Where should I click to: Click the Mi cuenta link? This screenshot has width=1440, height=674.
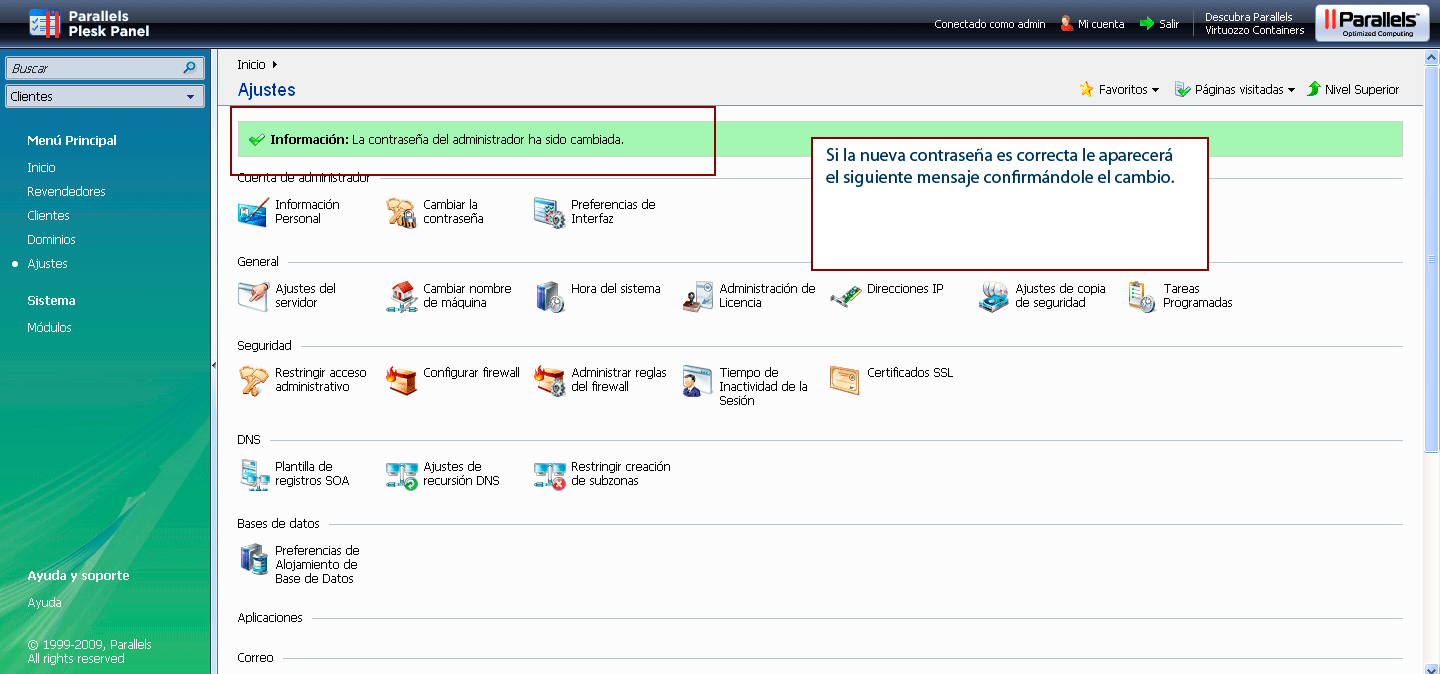[x=1101, y=24]
